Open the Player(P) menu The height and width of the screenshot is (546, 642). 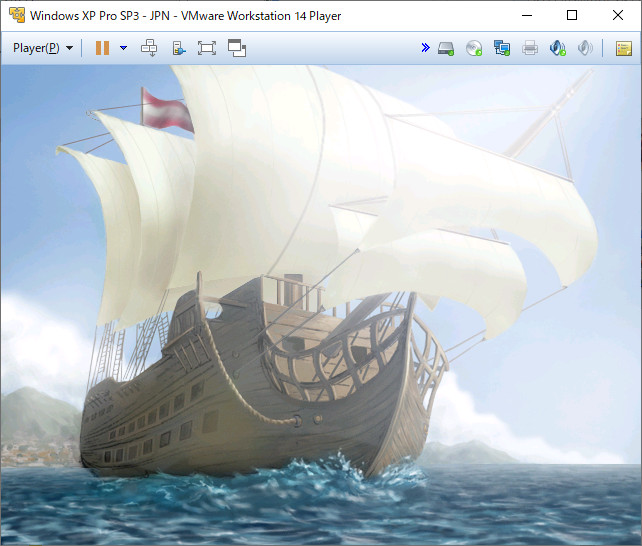43,48
